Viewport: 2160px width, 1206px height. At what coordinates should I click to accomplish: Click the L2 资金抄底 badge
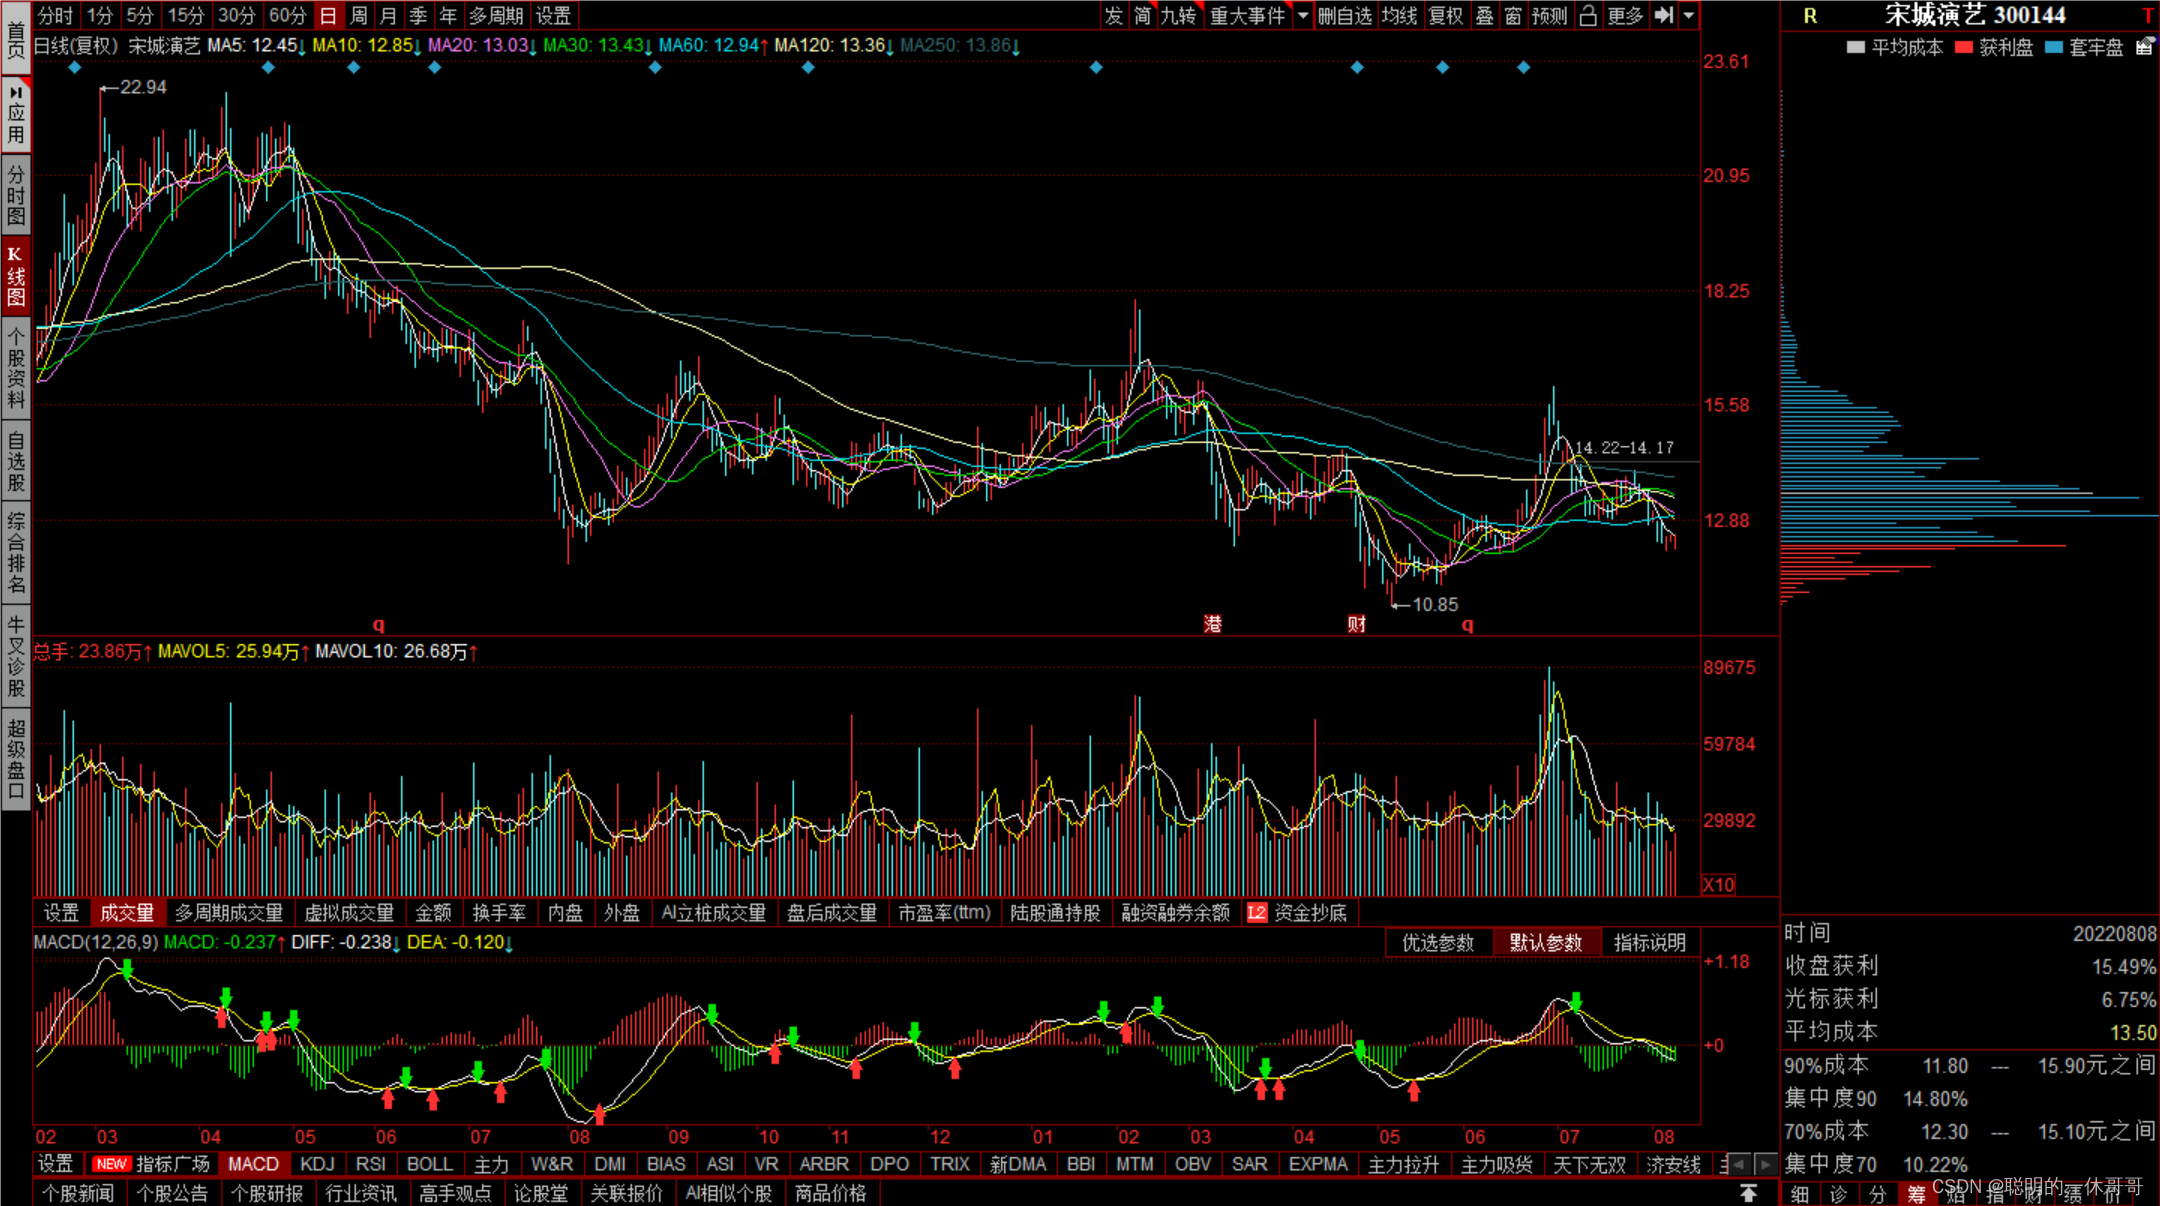[1256, 913]
